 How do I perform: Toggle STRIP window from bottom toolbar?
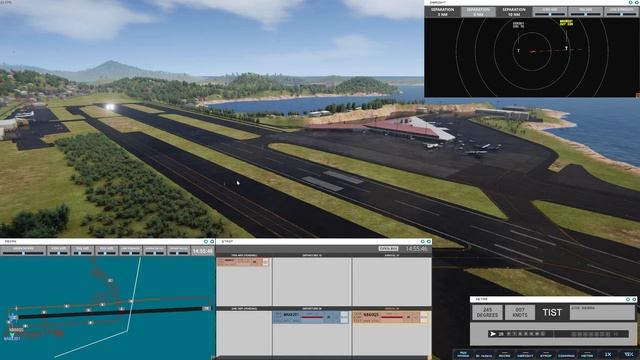click(546, 355)
